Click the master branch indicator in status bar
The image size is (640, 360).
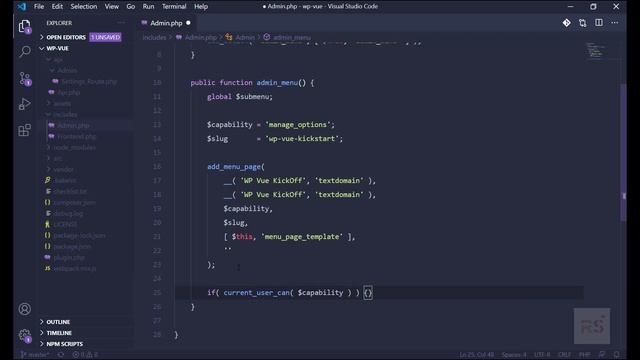[35, 355]
